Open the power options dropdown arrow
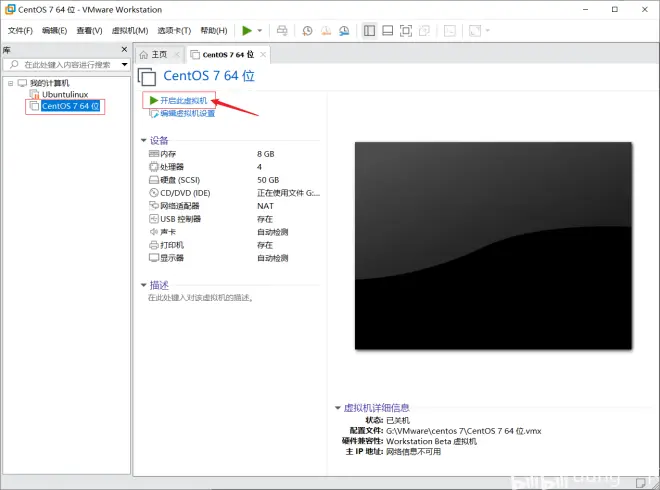 point(260,30)
